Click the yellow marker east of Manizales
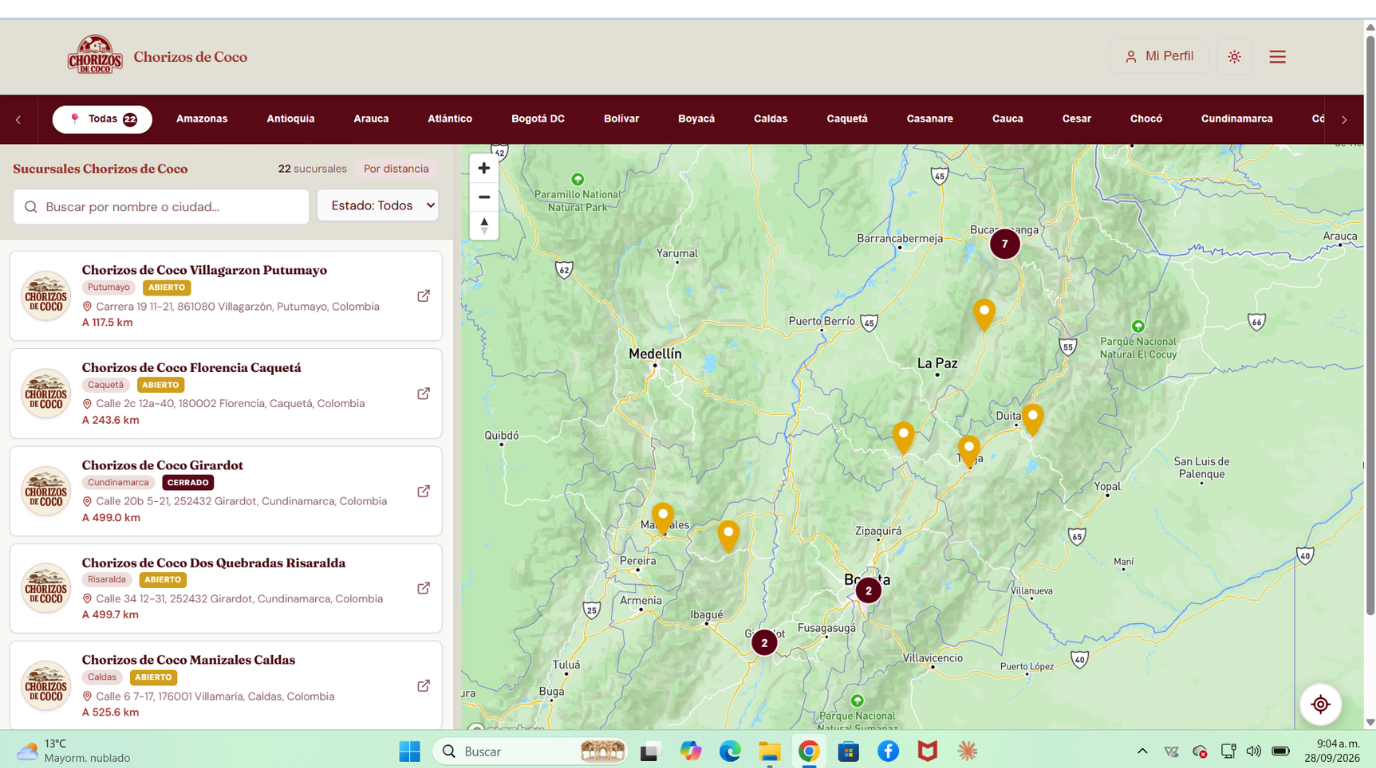Screen dimensions: 1376x768 click(x=728, y=536)
